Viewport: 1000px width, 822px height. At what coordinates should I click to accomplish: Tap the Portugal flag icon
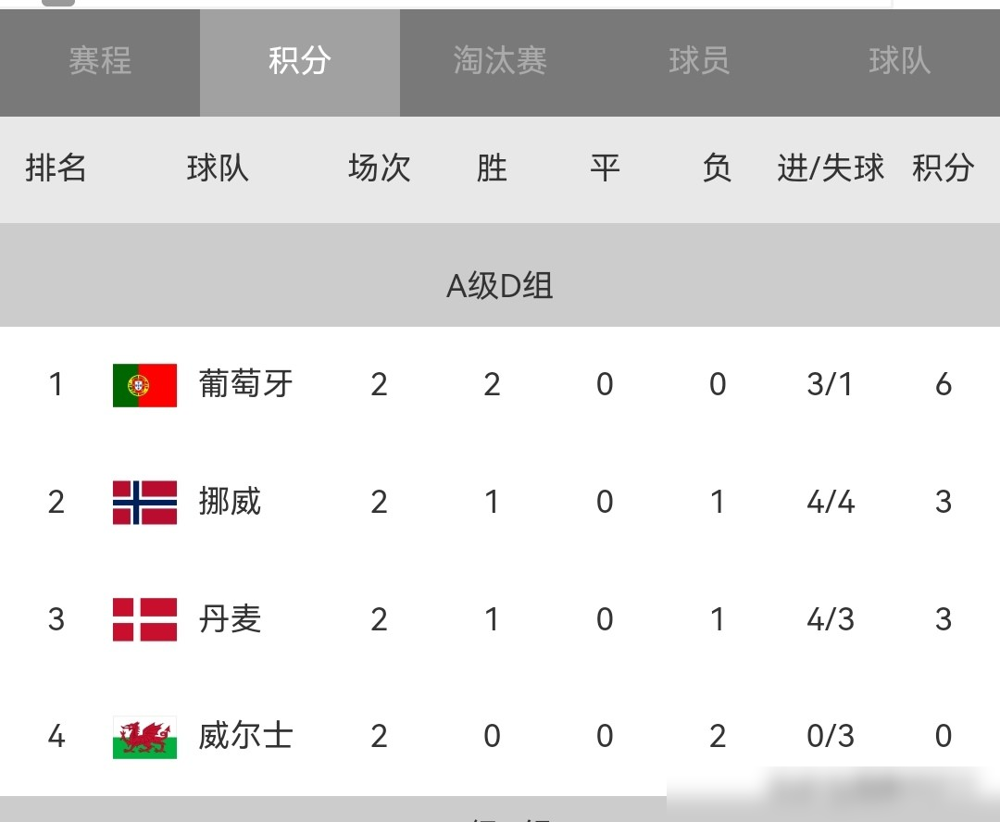coord(145,385)
